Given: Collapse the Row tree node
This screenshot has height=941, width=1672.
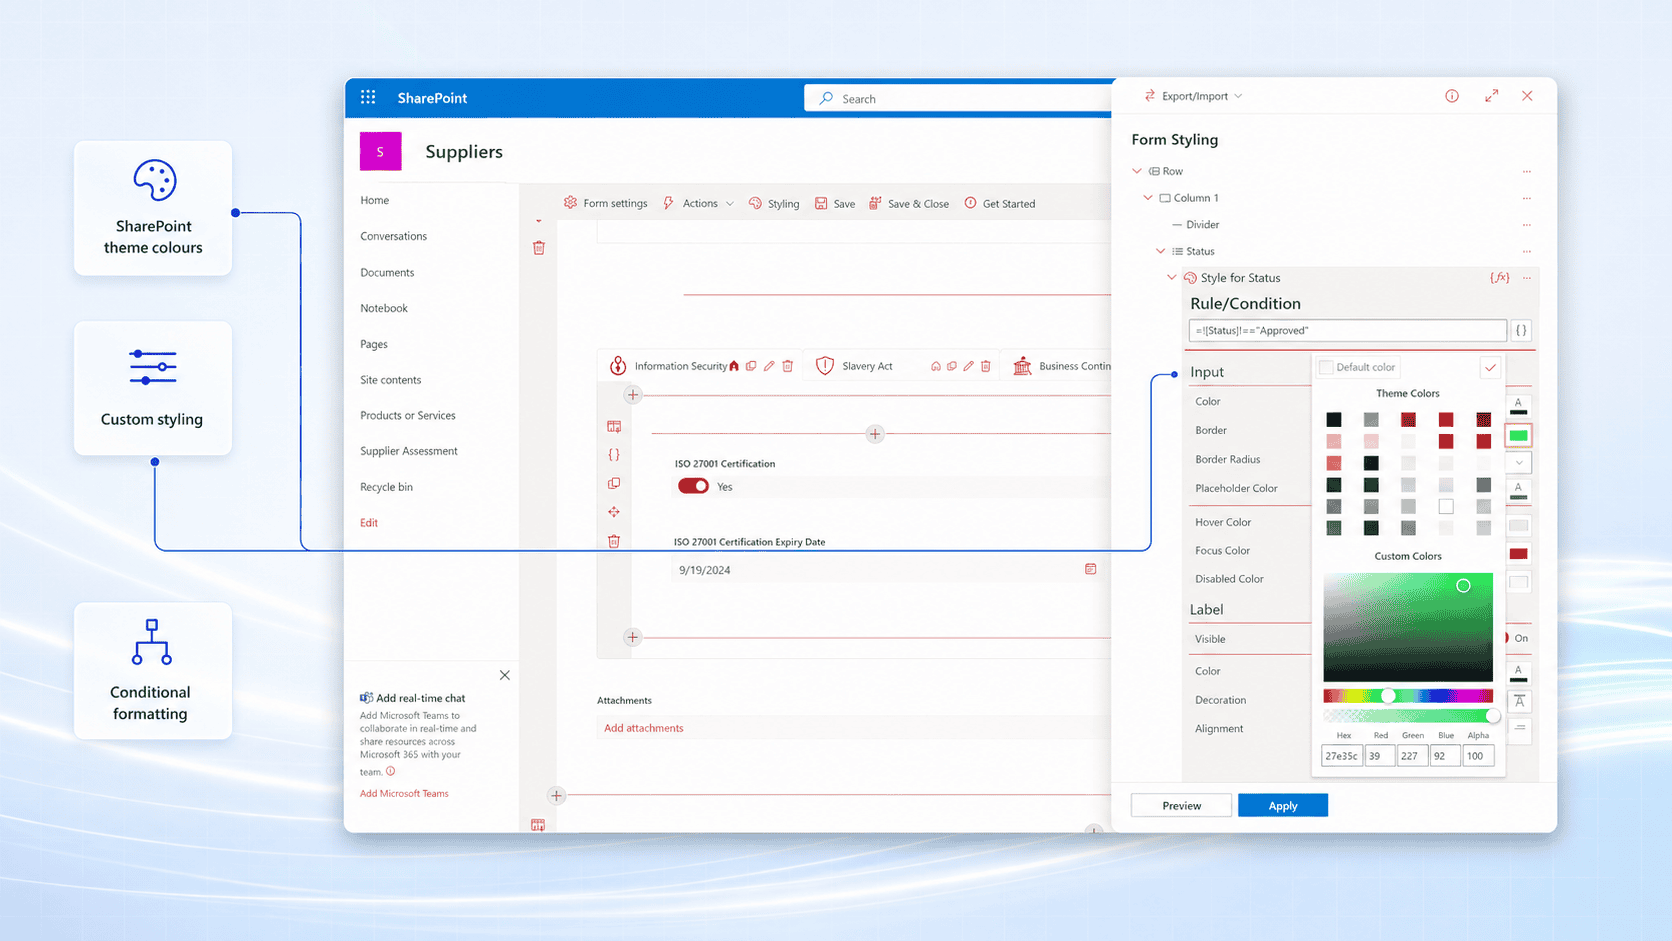Looking at the screenshot, I should (1137, 171).
